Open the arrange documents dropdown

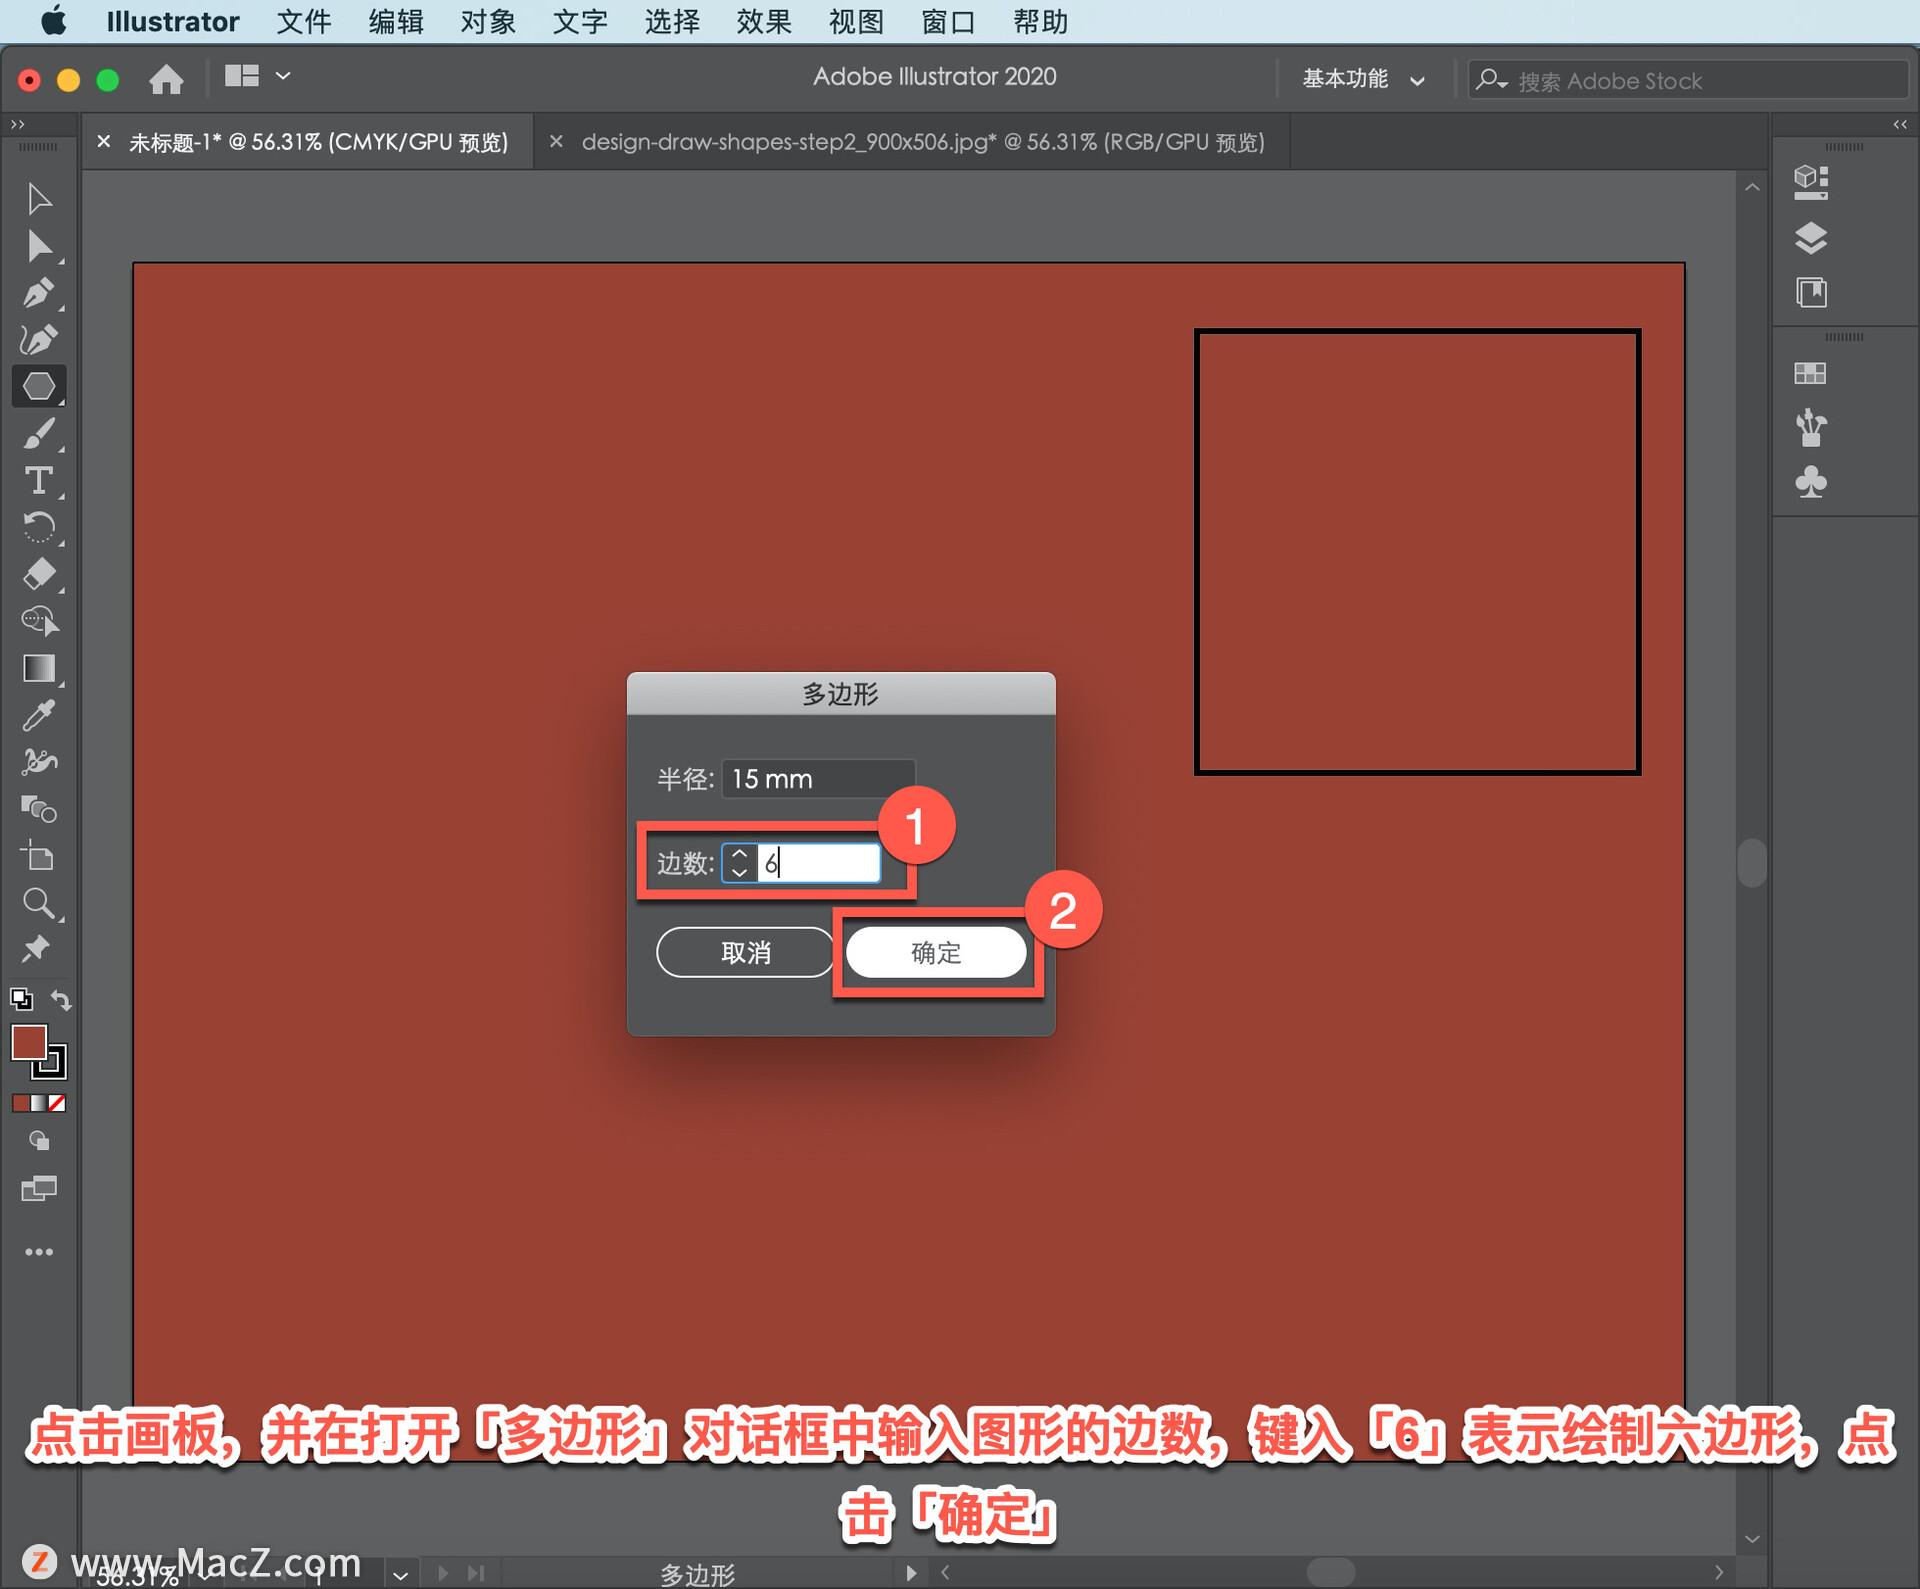click(x=257, y=76)
